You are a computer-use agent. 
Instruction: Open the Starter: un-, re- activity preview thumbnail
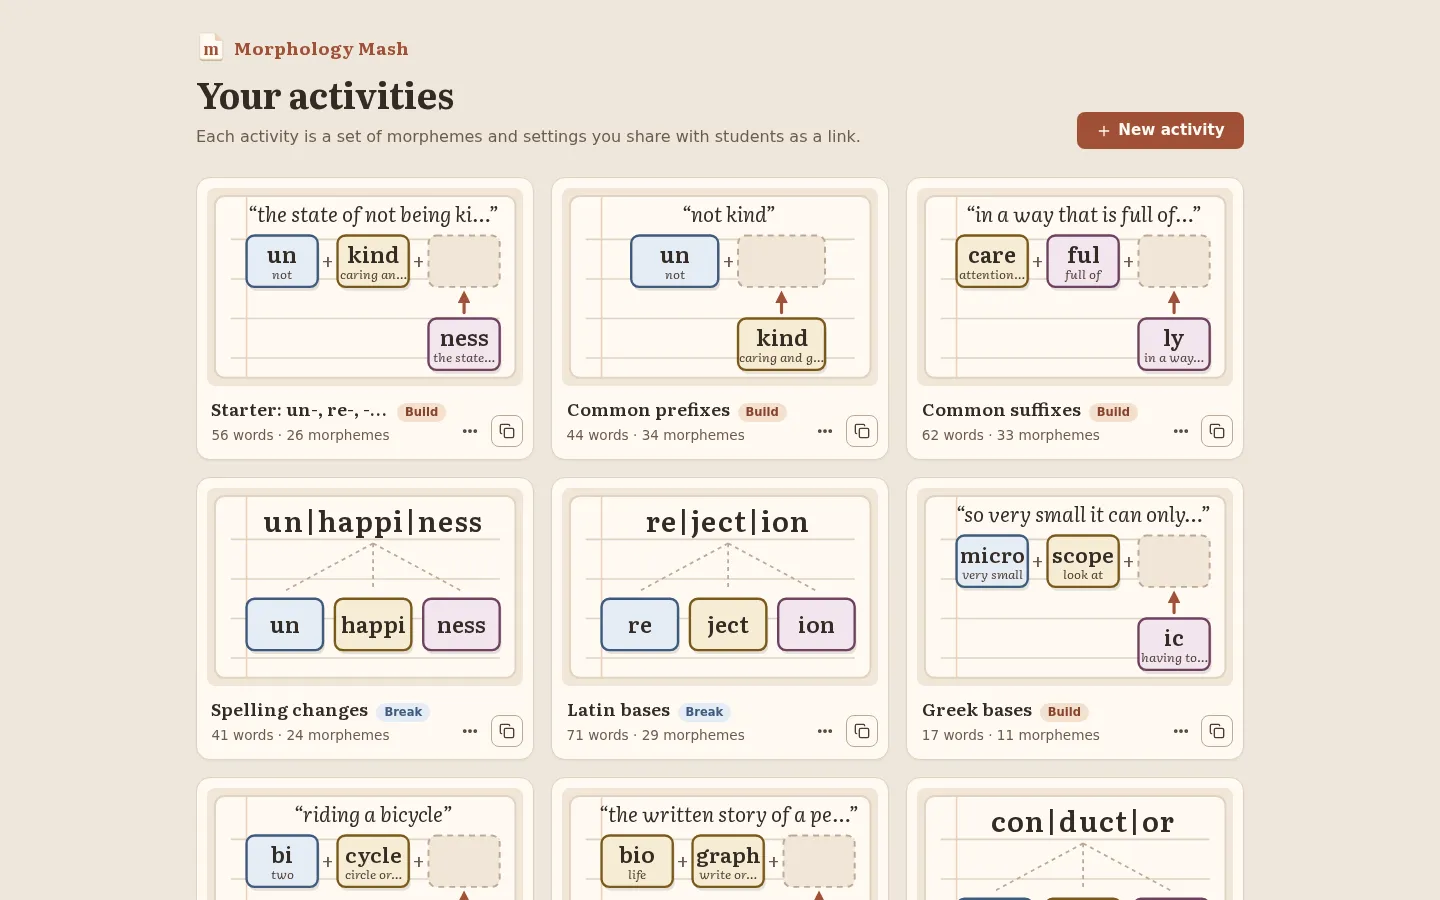365,287
